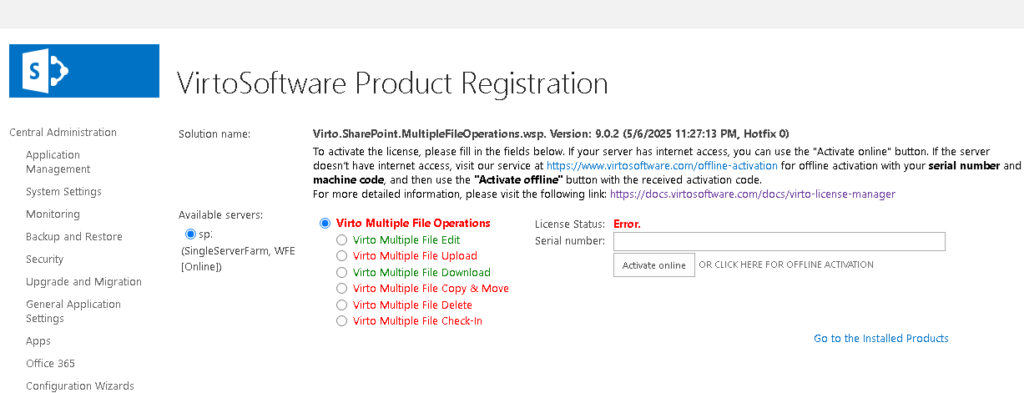Viewport: 1024px width, 393px height.
Task: Open the virto-license-manager docs link
Action: [752, 194]
